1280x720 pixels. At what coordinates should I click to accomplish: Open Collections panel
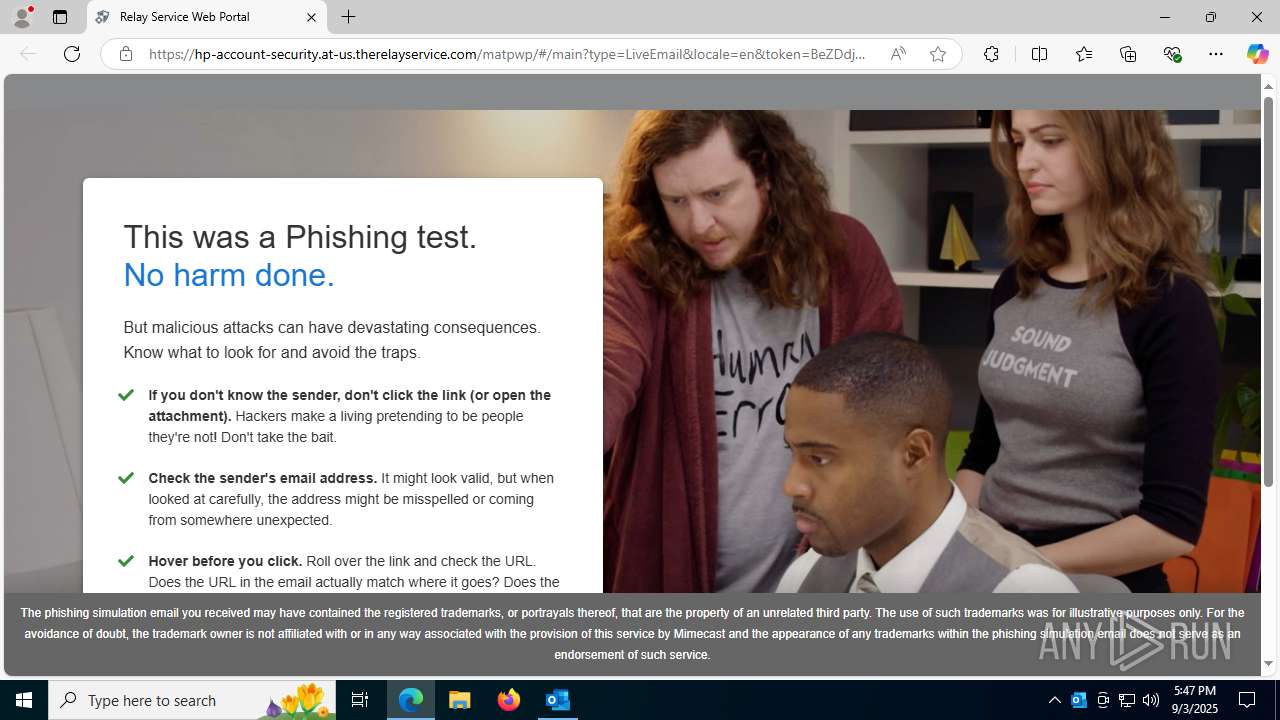pyautogui.click(x=1128, y=54)
